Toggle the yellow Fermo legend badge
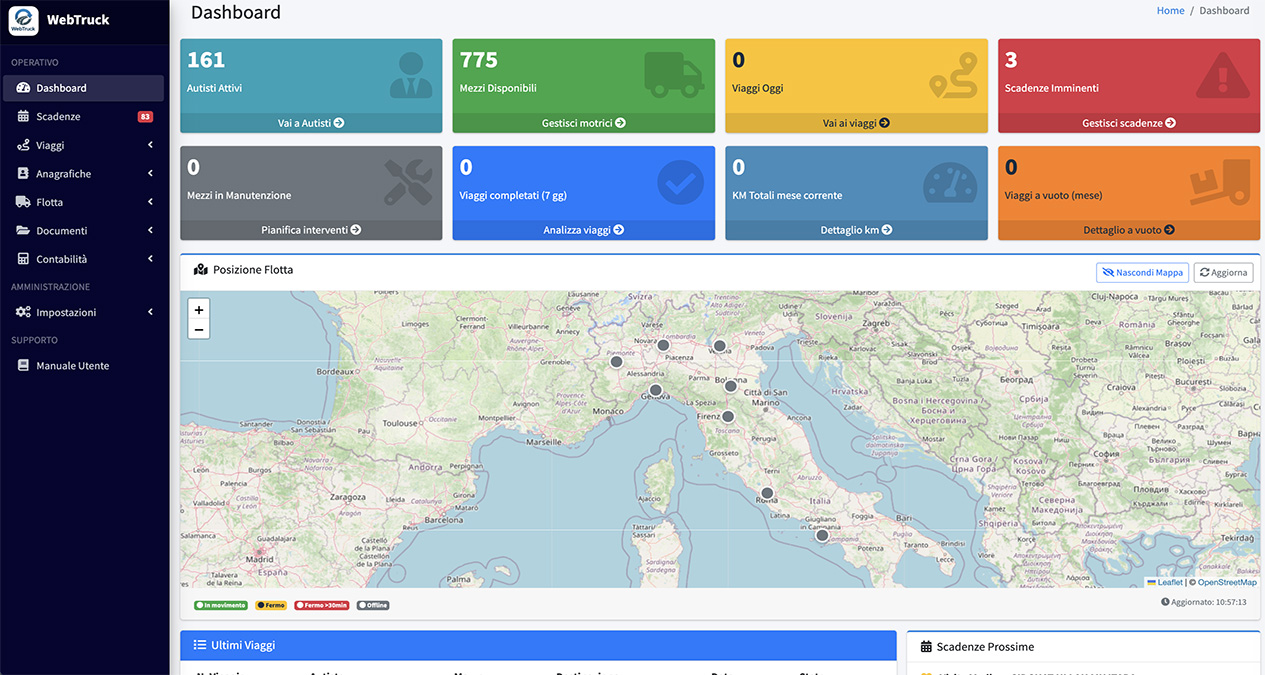 (271, 605)
